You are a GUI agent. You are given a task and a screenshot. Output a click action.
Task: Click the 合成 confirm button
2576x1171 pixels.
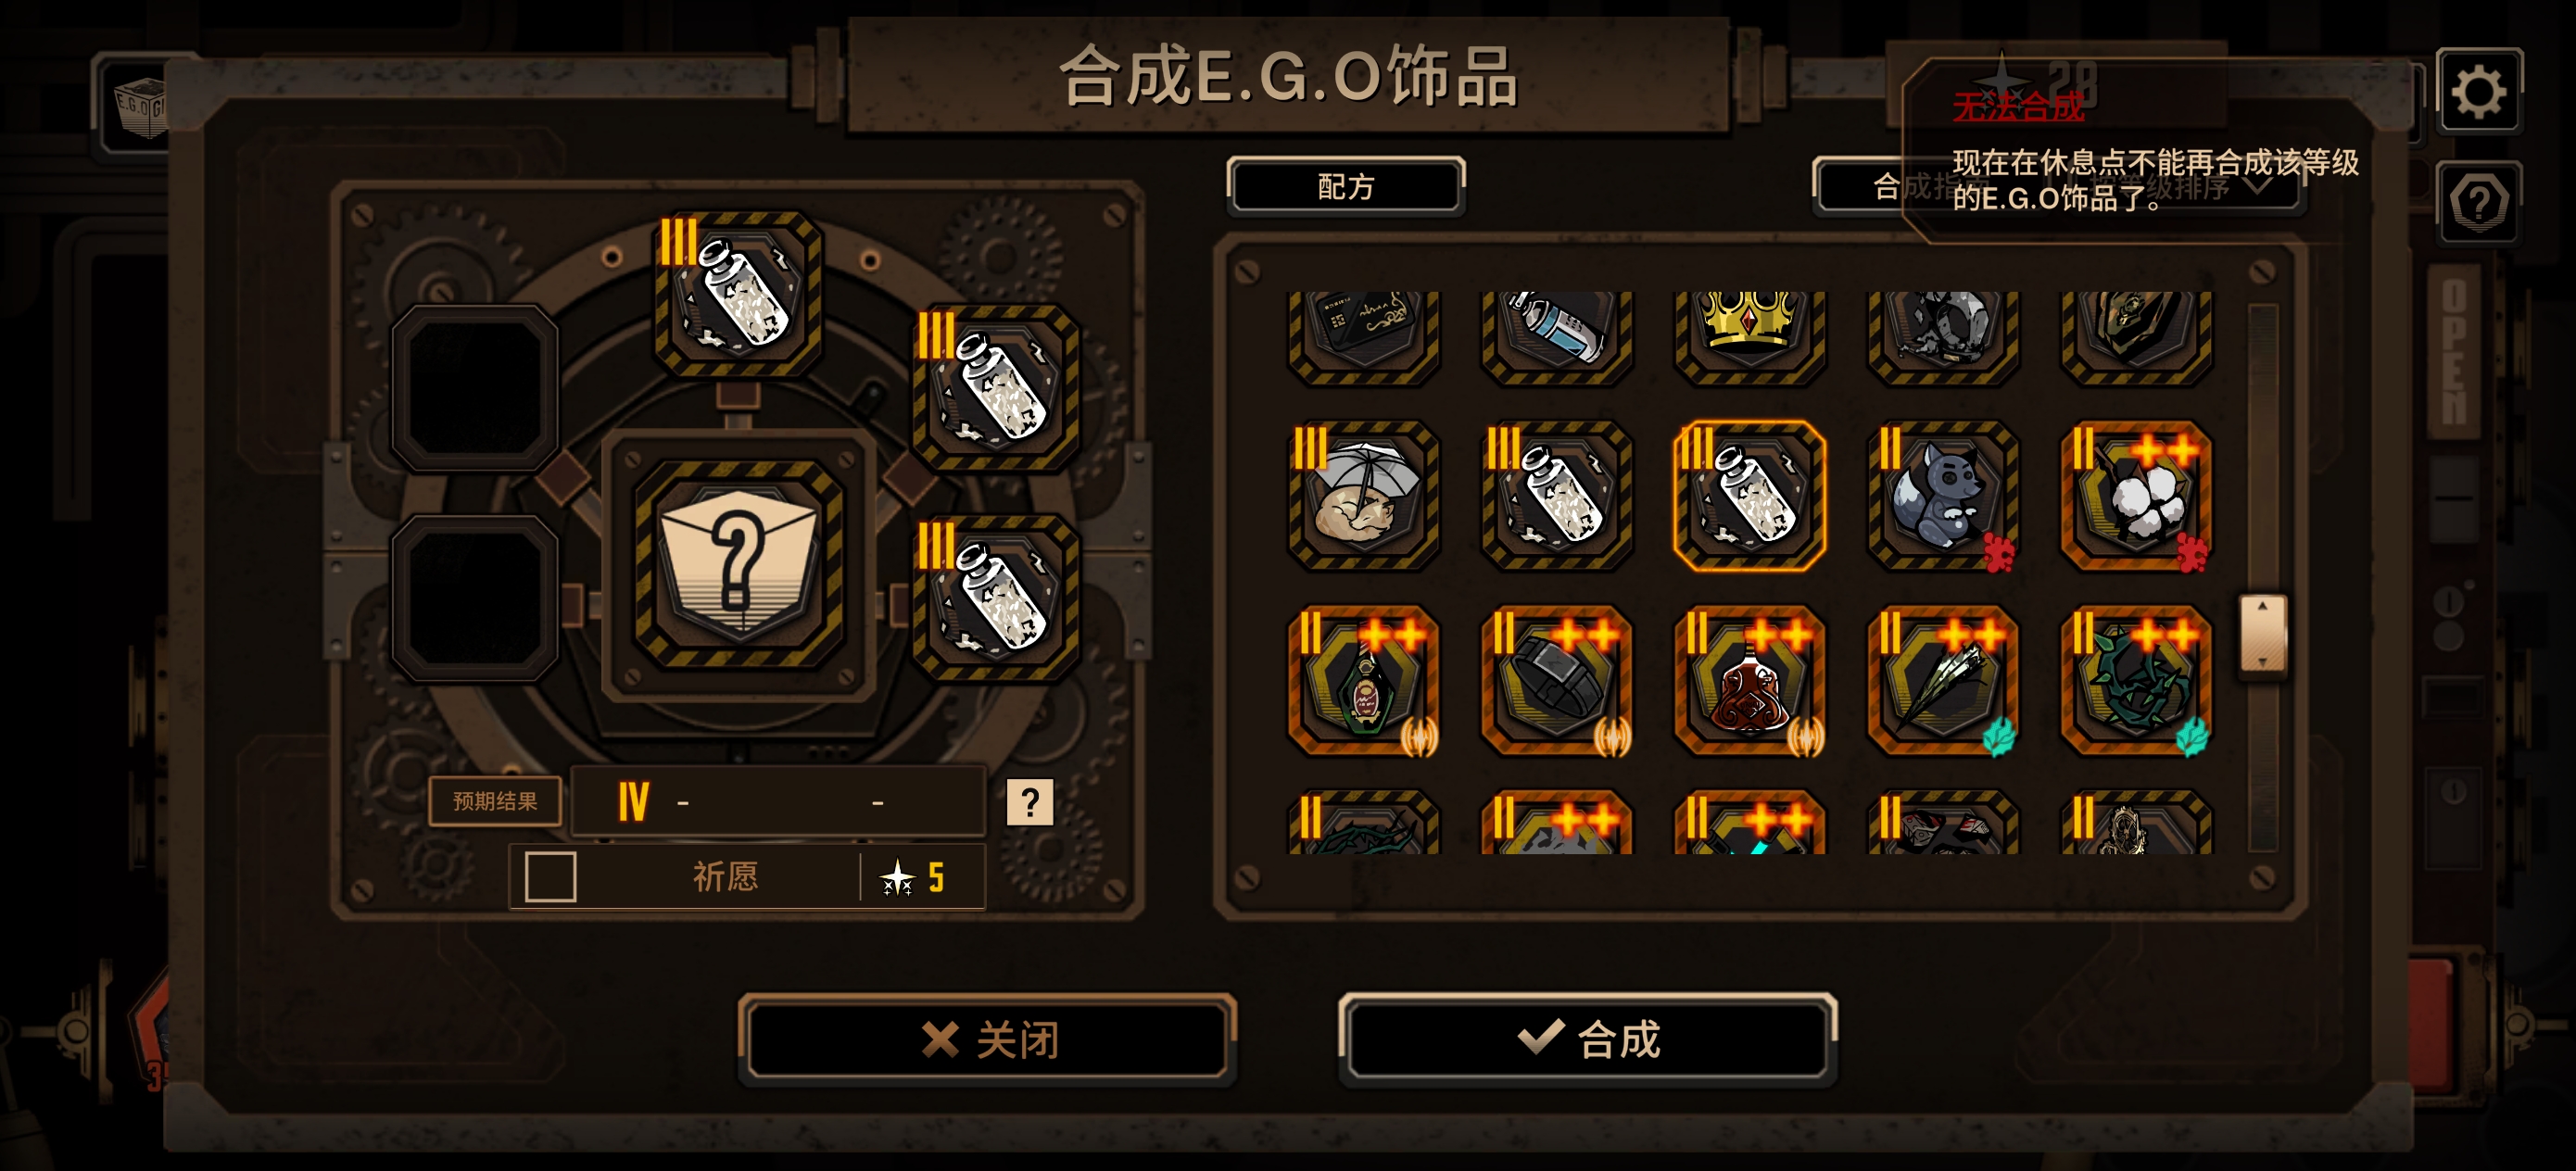tap(1588, 1039)
